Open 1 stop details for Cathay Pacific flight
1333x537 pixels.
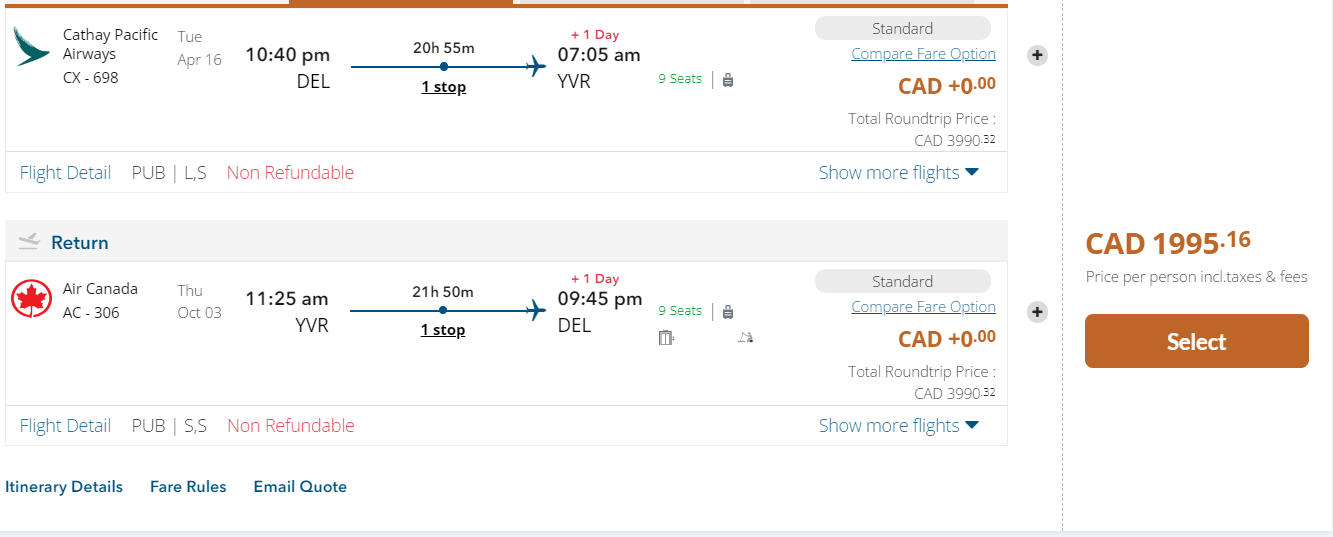point(443,87)
